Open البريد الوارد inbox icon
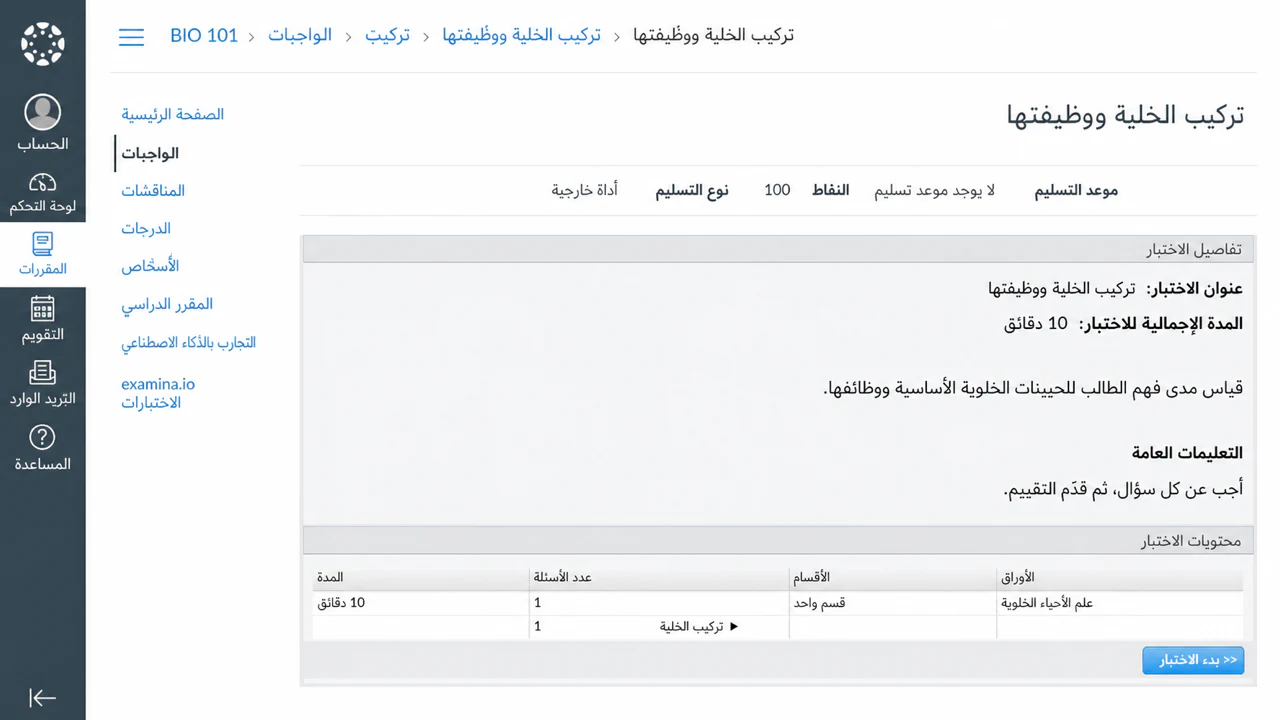Image resolution: width=1280 pixels, height=720 pixels. (x=43, y=373)
